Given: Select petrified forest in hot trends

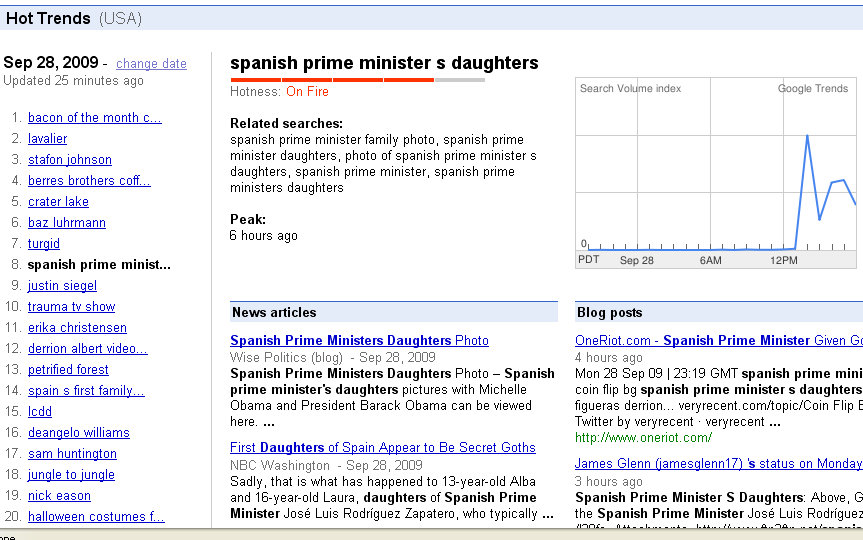Looking at the screenshot, I should (x=68, y=369).
